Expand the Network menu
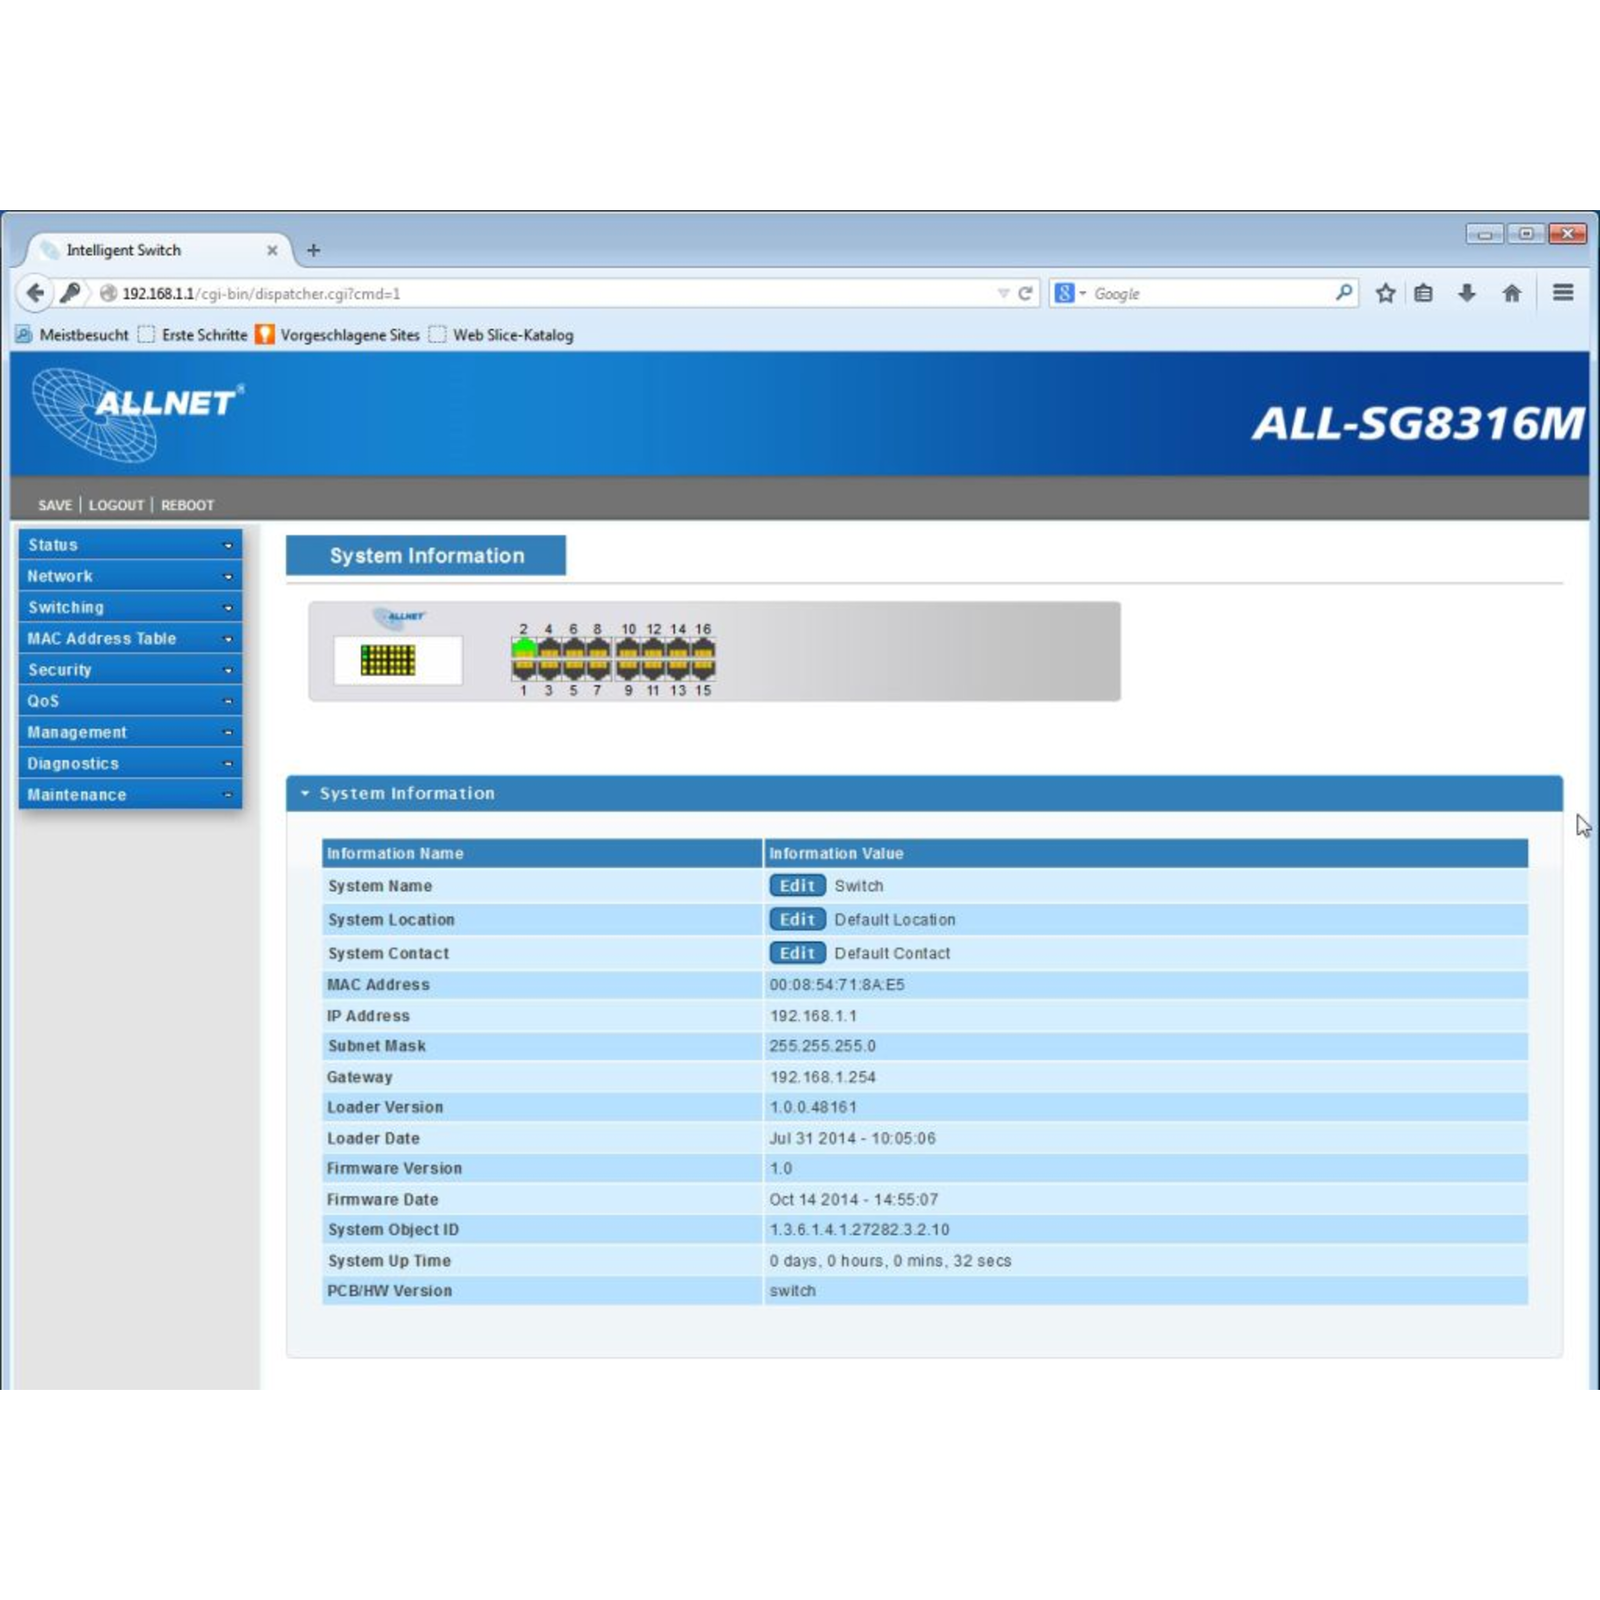Viewport: 1600px width, 1600px height. click(x=130, y=576)
